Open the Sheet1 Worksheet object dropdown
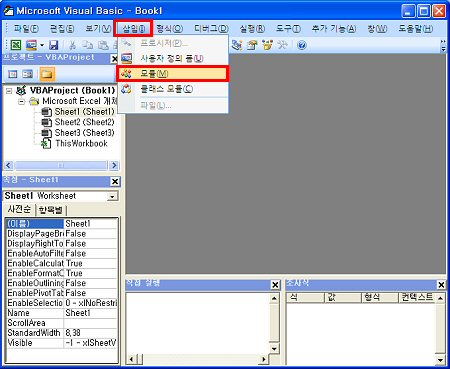This screenshot has height=369, width=450. click(112, 197)
